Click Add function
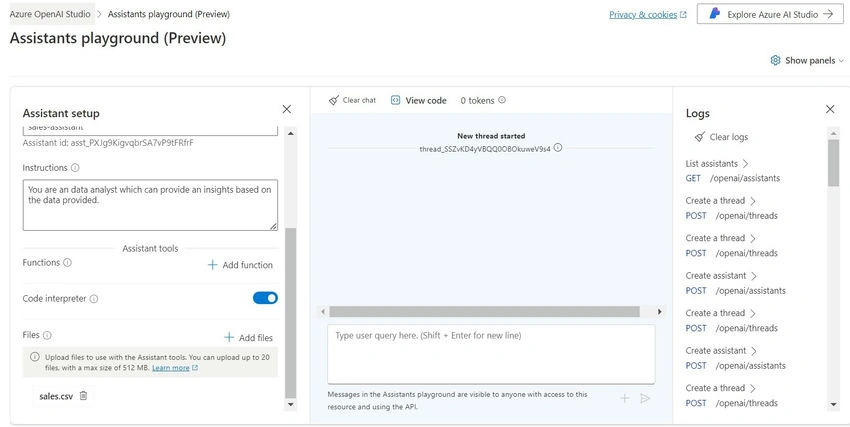This screenshot has height=427, width=850. point(240,265)
